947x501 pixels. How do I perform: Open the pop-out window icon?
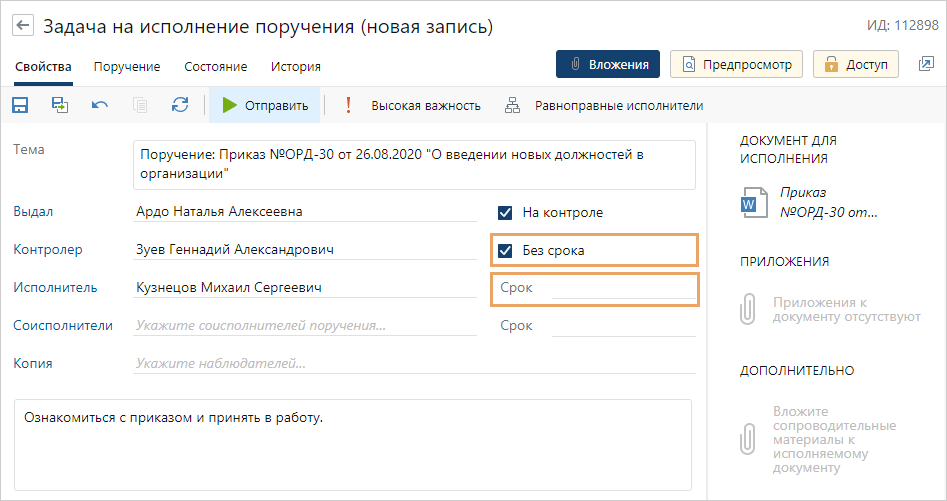click(925, 64)
